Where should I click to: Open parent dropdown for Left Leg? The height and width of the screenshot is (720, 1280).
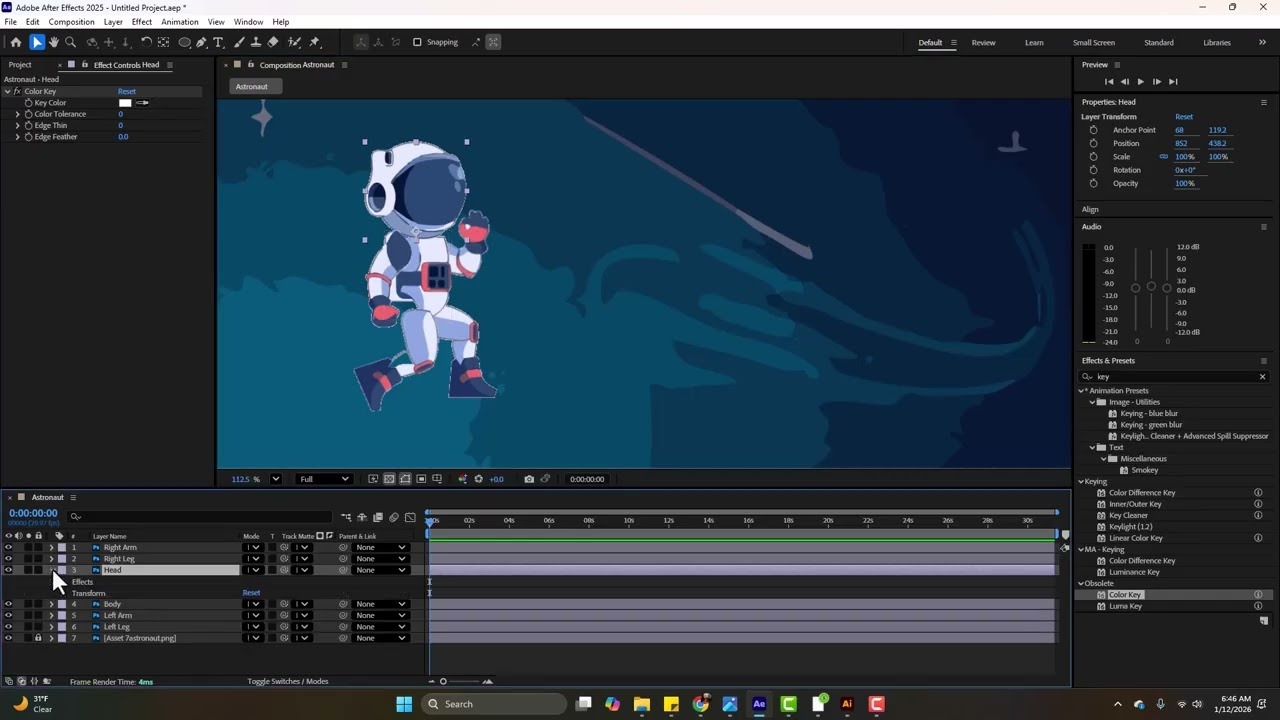pos(381,627)
